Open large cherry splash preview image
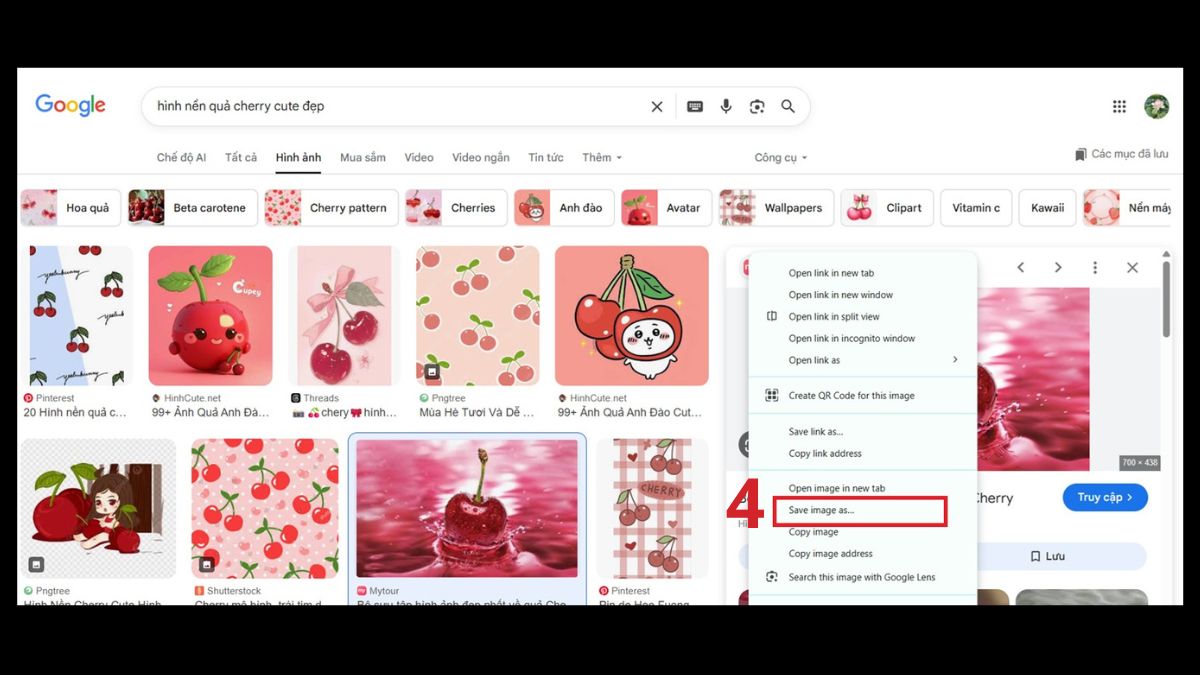The width and height of the screenshot is (1200, 675). pos(1032,379)
